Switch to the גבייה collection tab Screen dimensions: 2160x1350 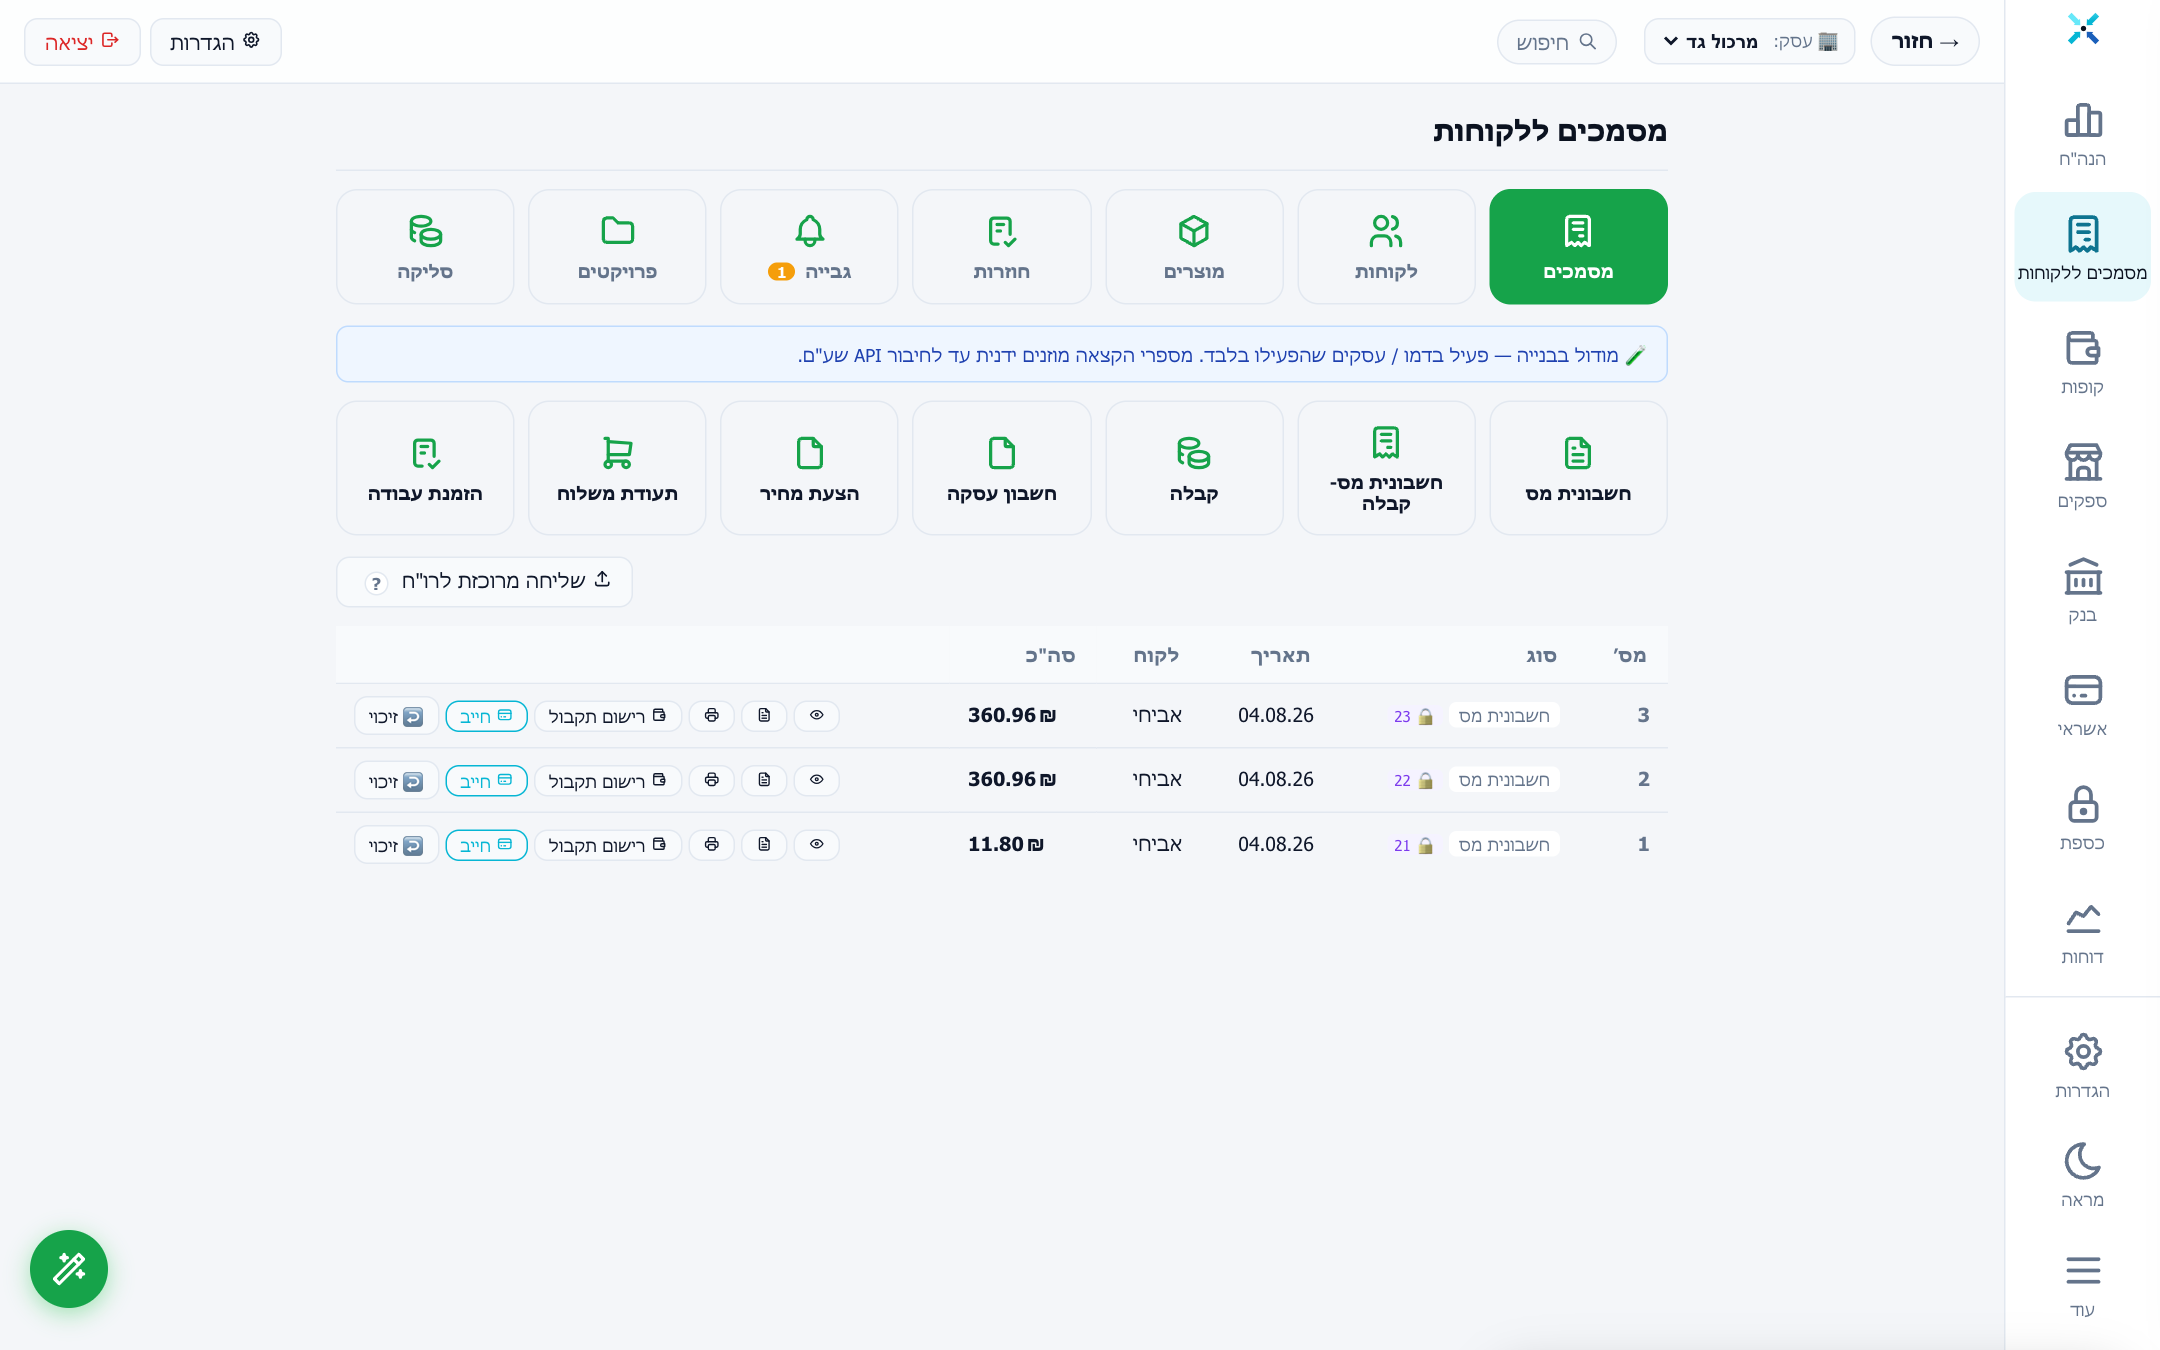(x=809, y=247)
